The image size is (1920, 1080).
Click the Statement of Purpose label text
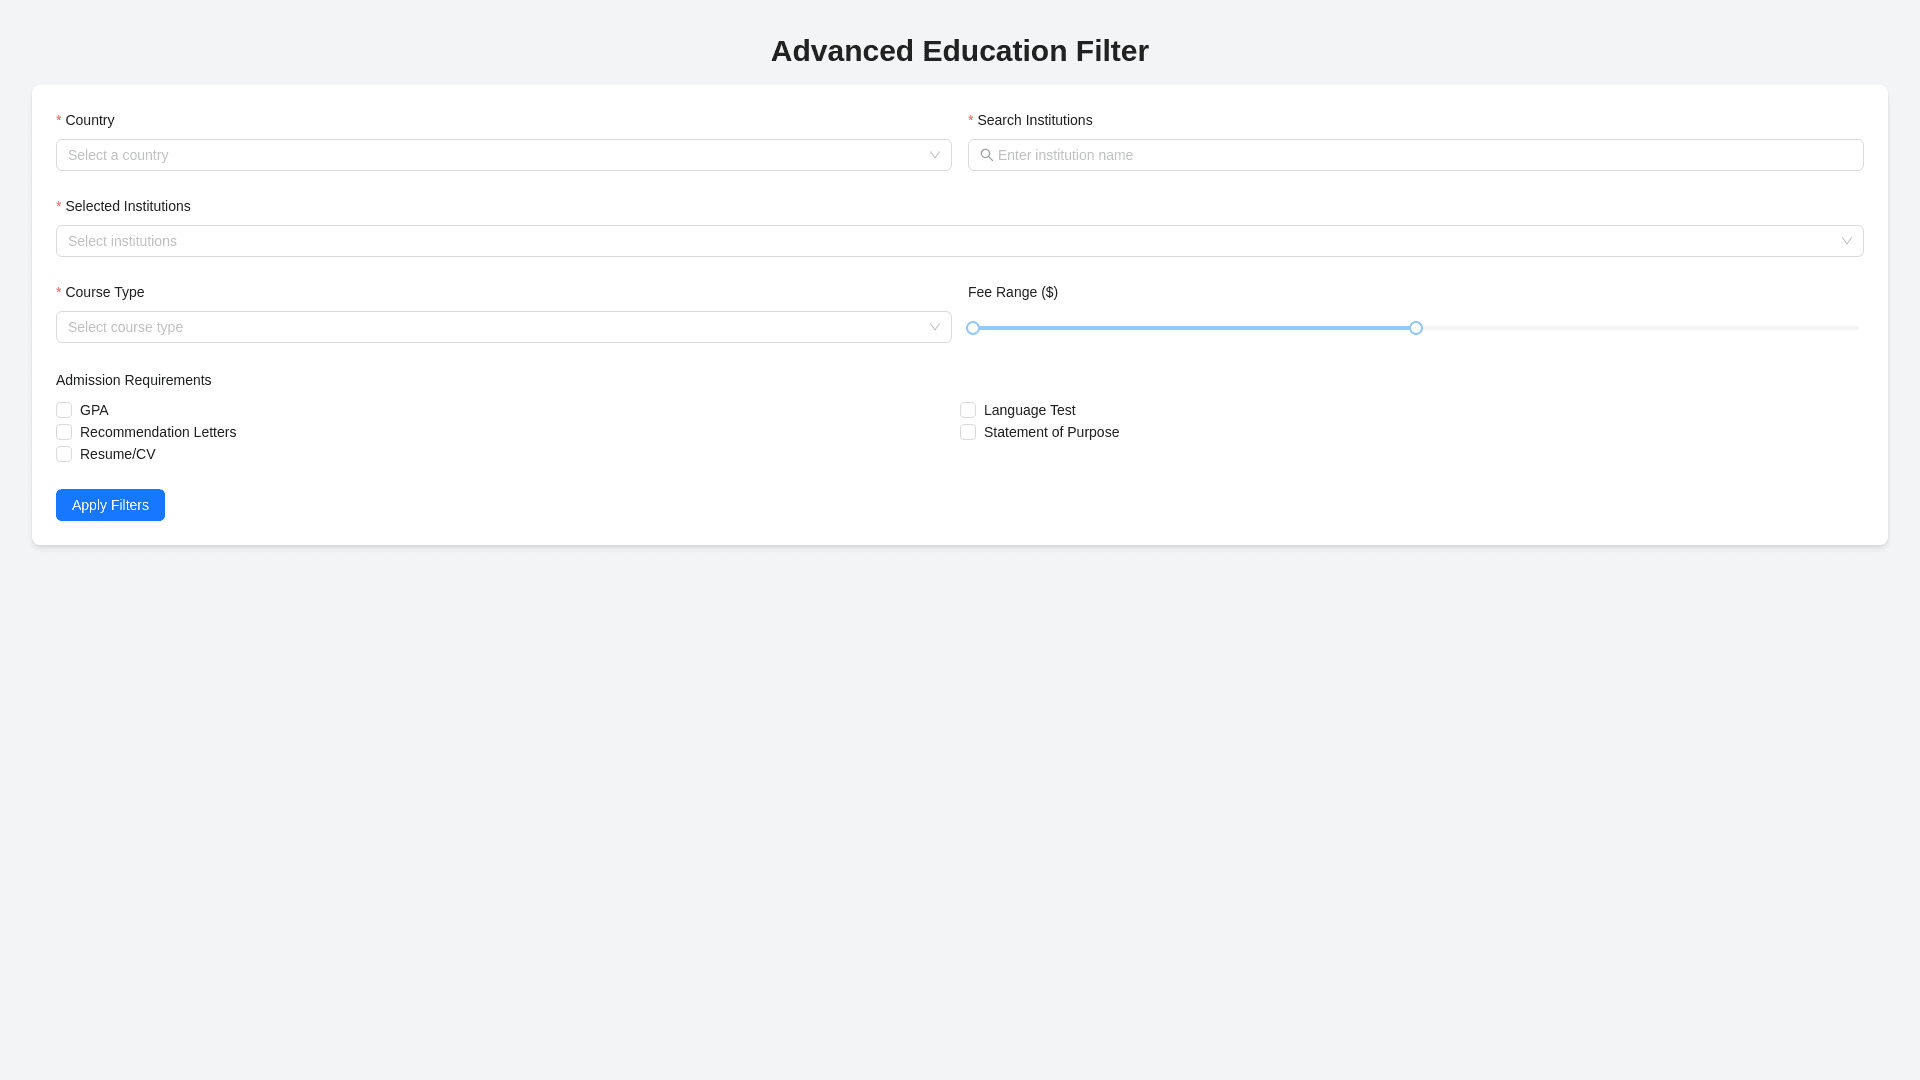click(x=1051, y=432)
